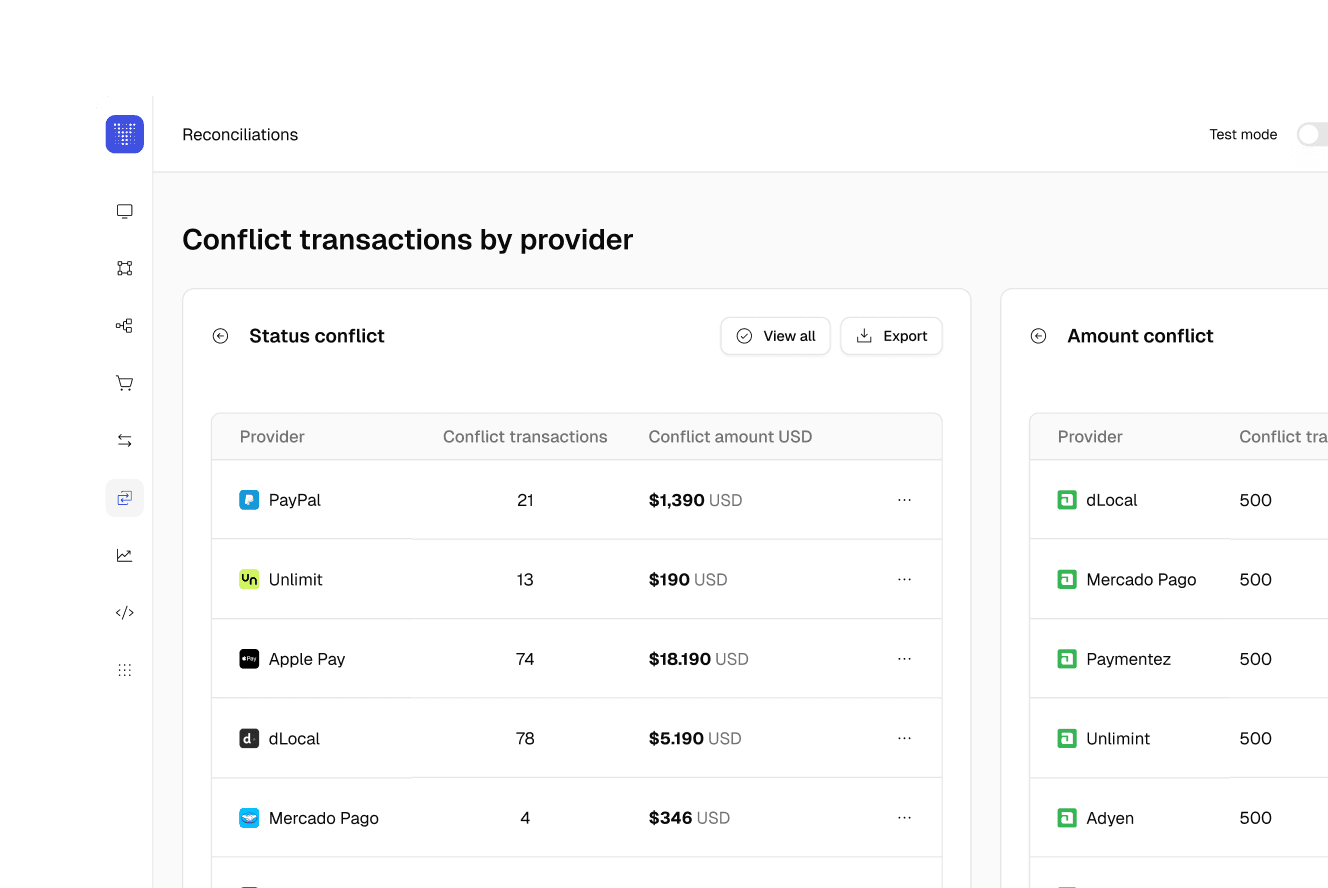The height and width of the screenshot is (888, 1328).
Task: Click the PayPal logo icon
Action: coord(249,500)
